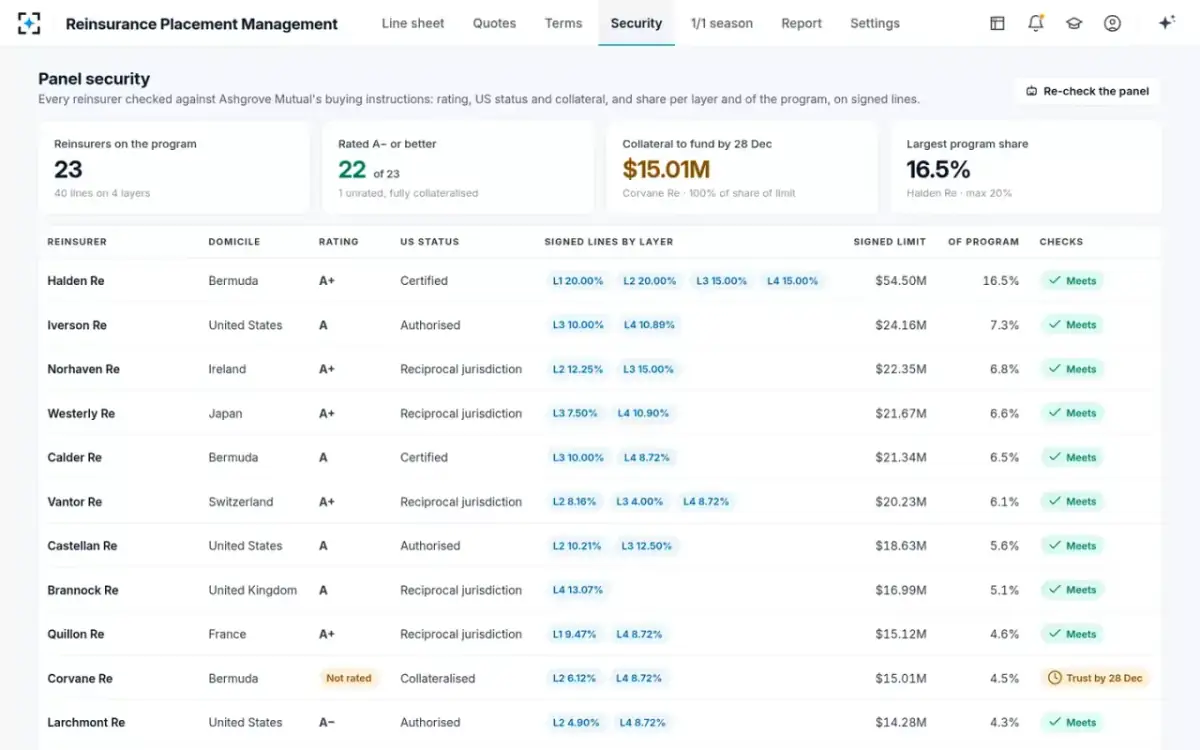Click the Reinsurers on the program card
Viewport: 1200px width, 750px height.
coord(174,167)
